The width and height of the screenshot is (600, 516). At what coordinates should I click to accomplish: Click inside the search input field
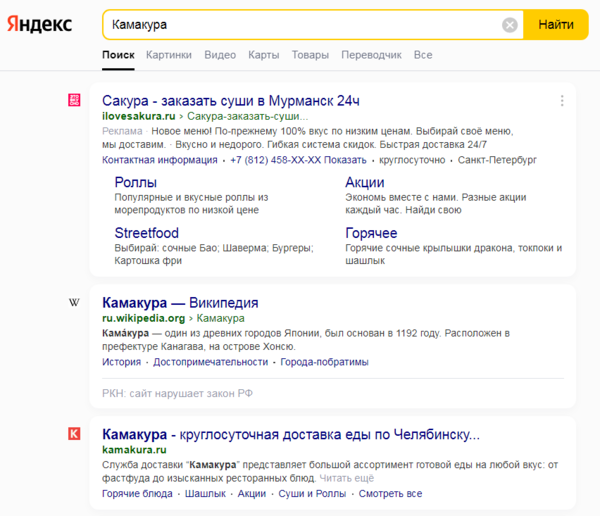300,24
